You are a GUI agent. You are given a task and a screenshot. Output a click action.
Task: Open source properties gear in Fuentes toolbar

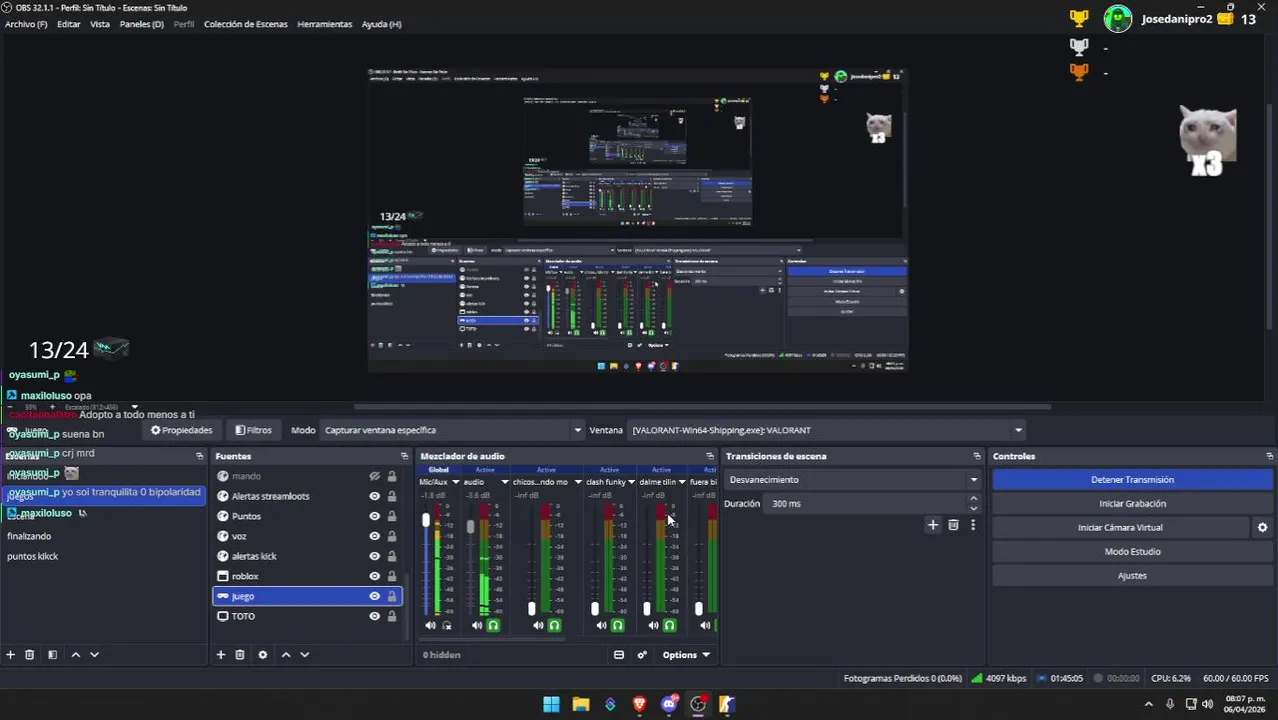coord(263,654)
